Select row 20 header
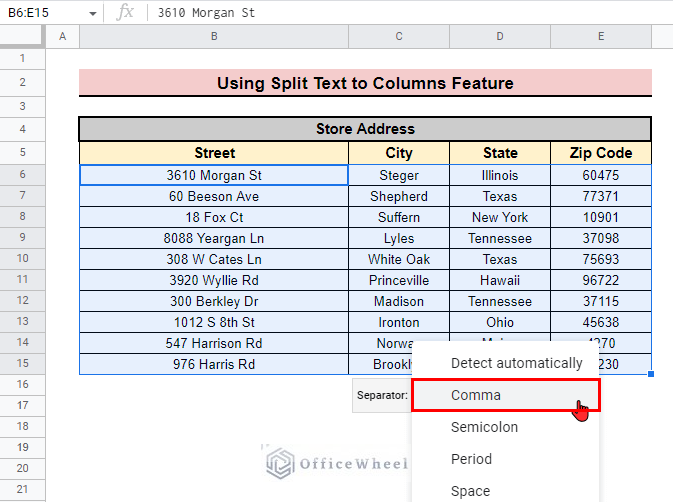673x502 pixels. [22, 469]
